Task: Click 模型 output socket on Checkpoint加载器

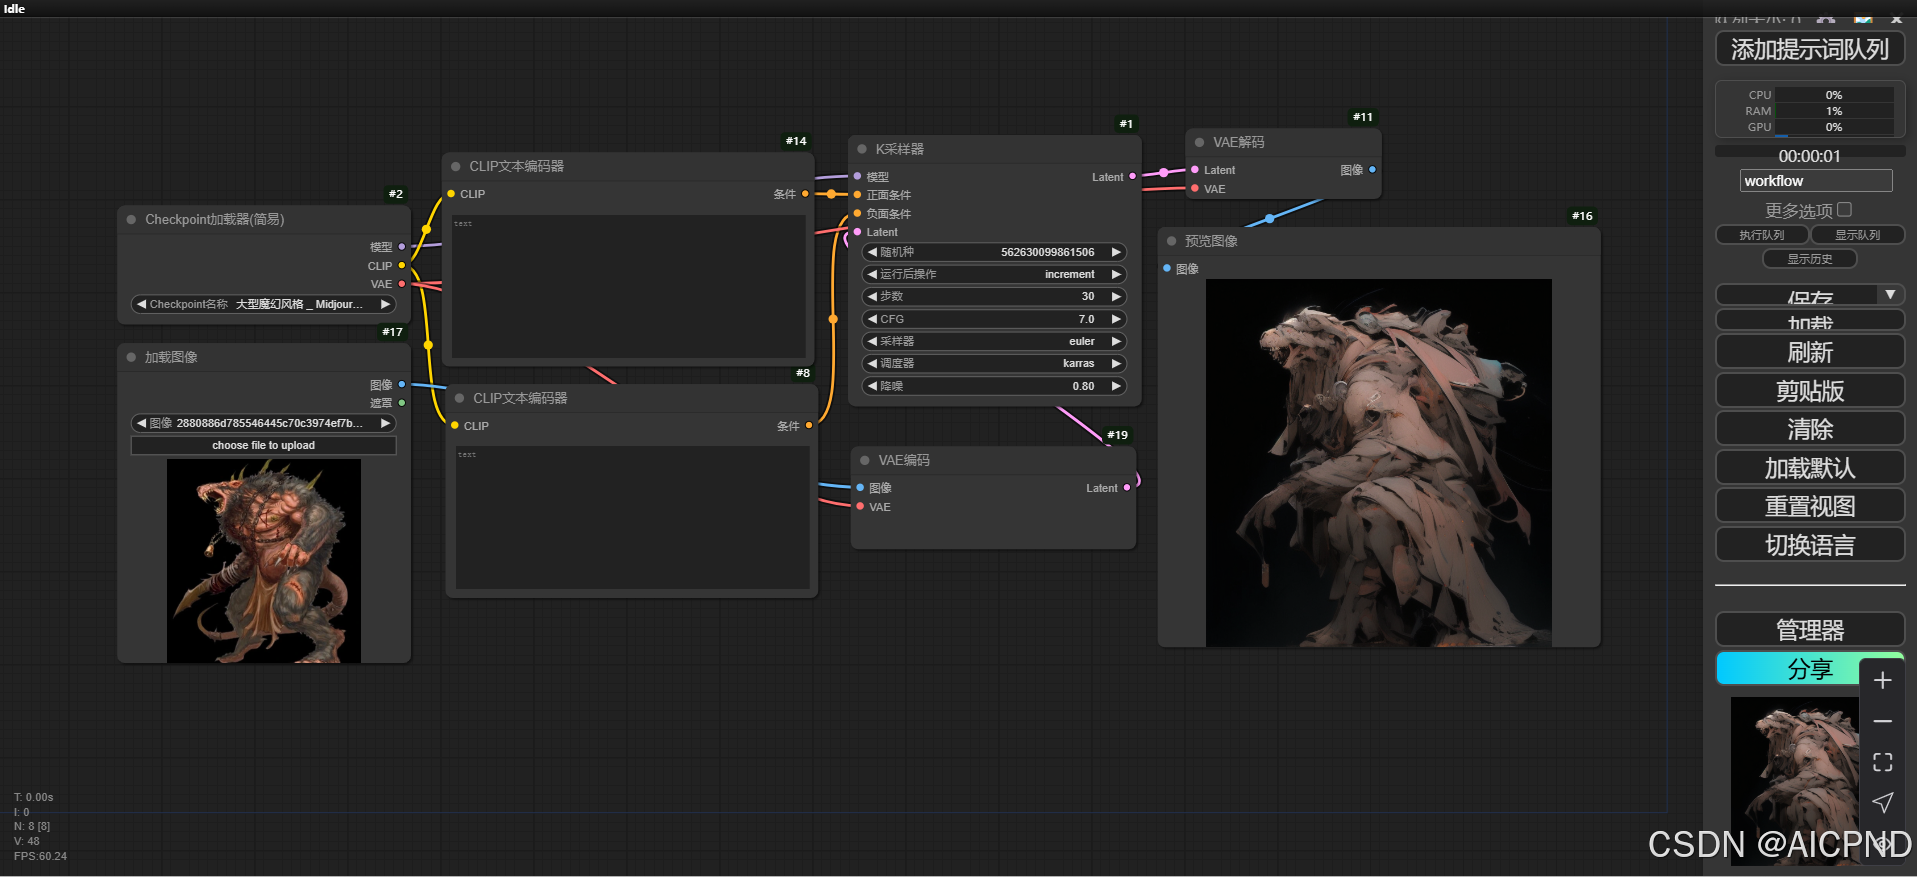Action: pyautogui.click(x=402, y=246)
